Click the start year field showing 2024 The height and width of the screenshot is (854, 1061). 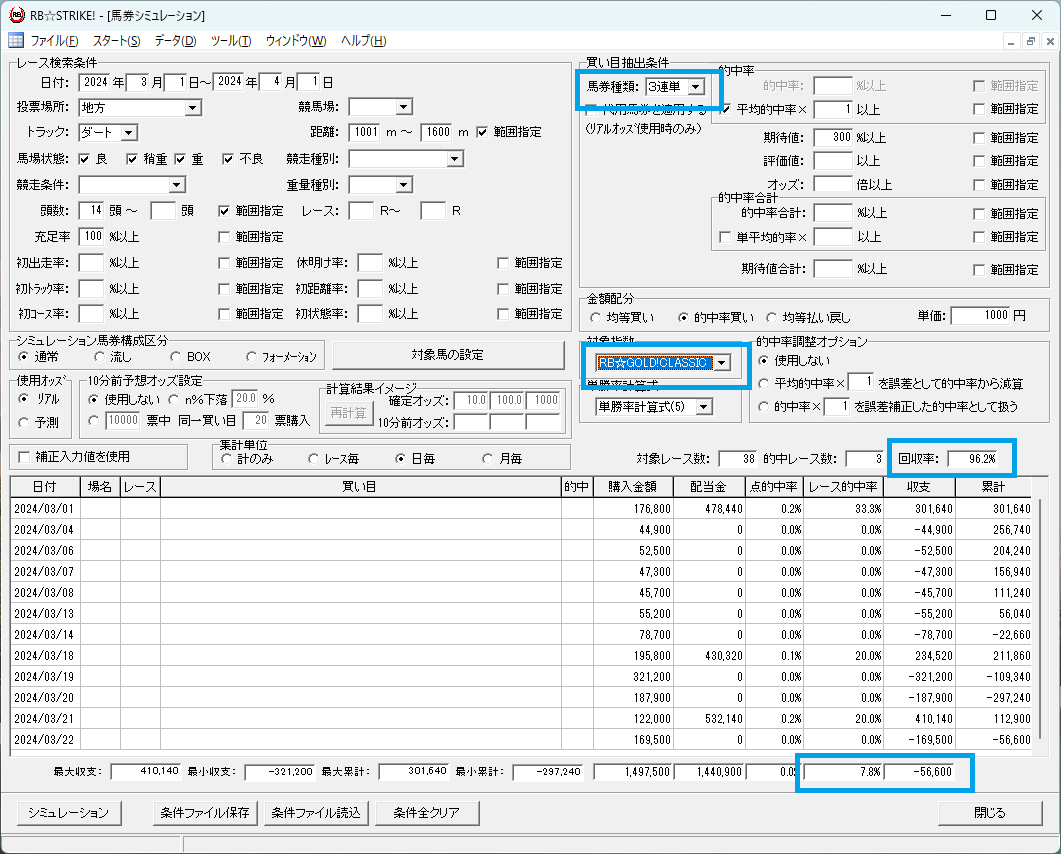pyautogui.click(x=93, y=82)
